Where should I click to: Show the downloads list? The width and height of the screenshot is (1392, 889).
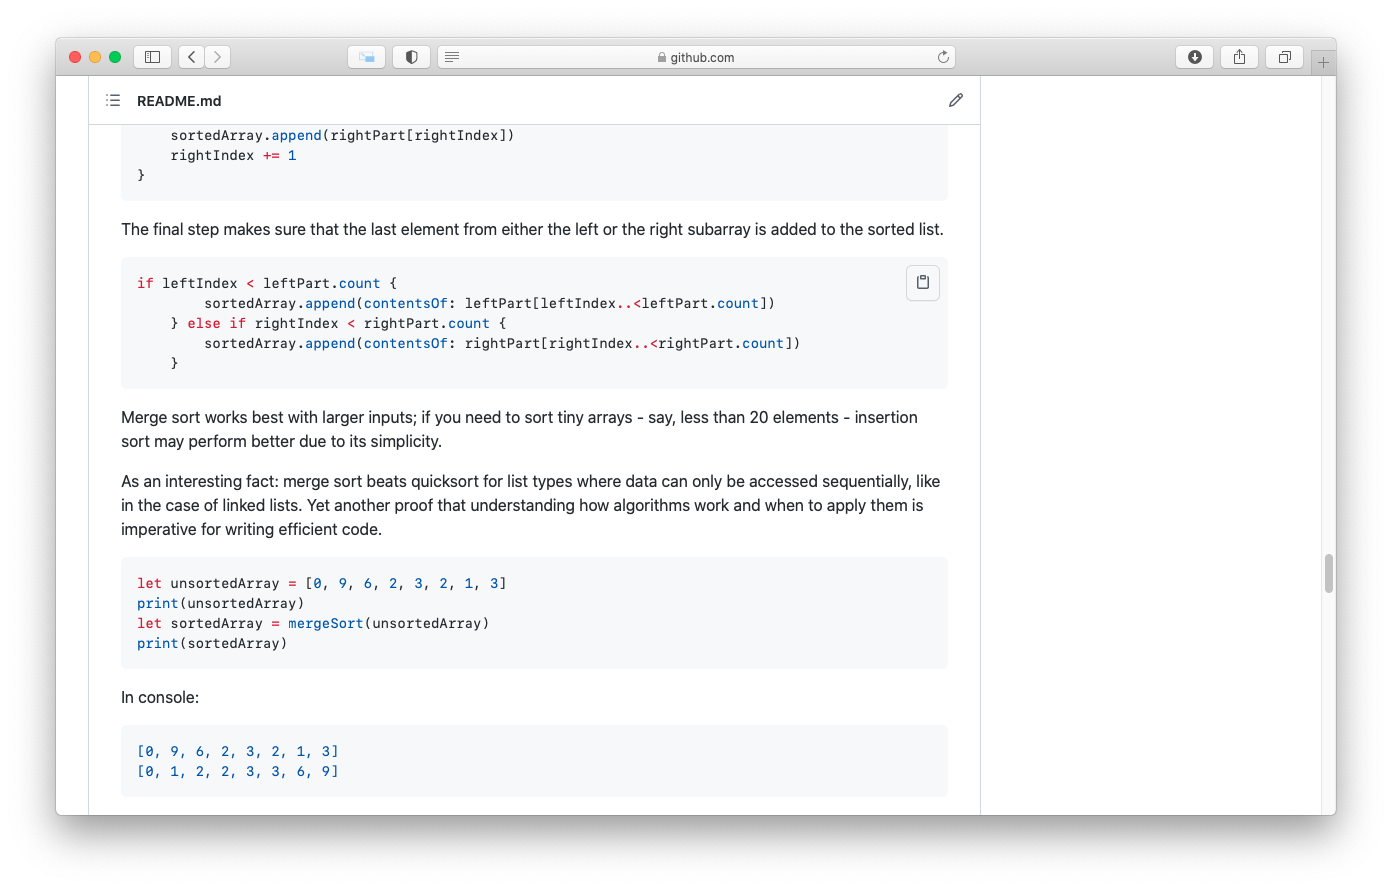pyautogui.click(x=1195, y=57)
